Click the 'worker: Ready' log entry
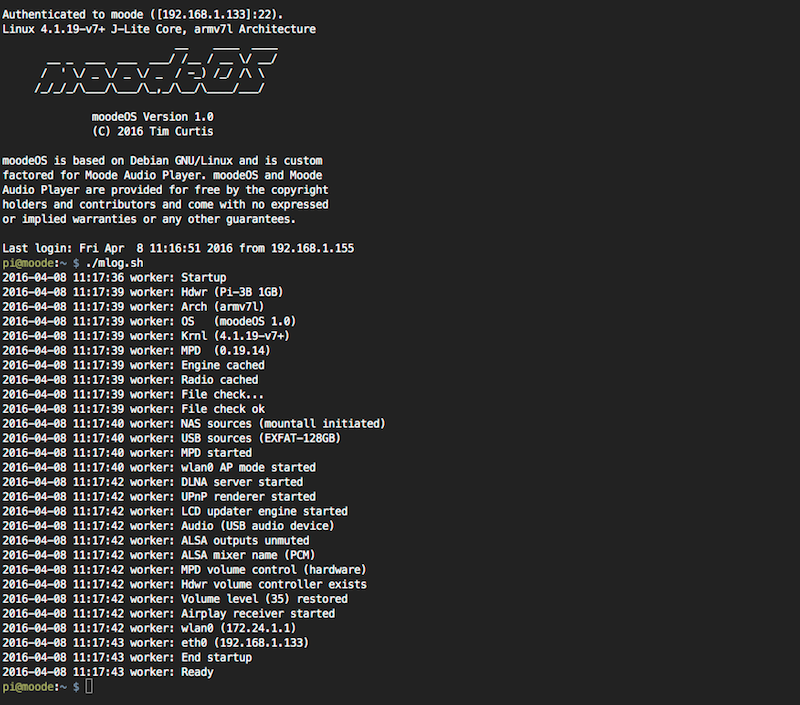The width and height of the screenshot is (800, 705). (x=108, y=672)
